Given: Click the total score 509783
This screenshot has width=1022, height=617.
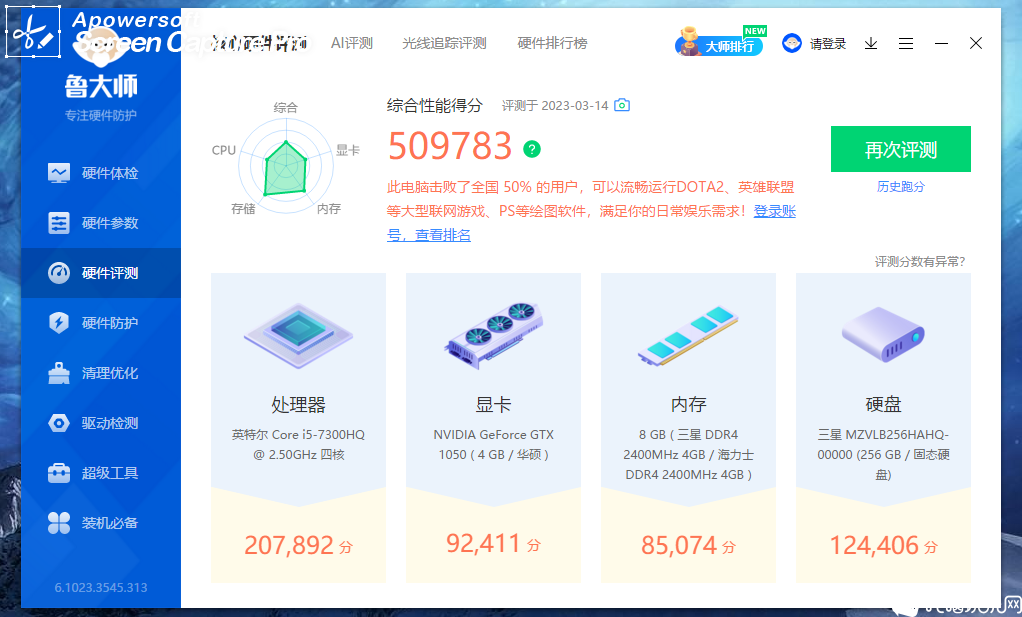Looking at the screenshot, I should (x=450, y=146).
